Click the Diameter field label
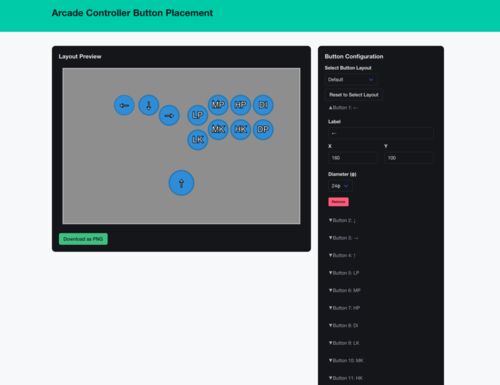Viewport: 500px width, 385px height. coord(342,174)
